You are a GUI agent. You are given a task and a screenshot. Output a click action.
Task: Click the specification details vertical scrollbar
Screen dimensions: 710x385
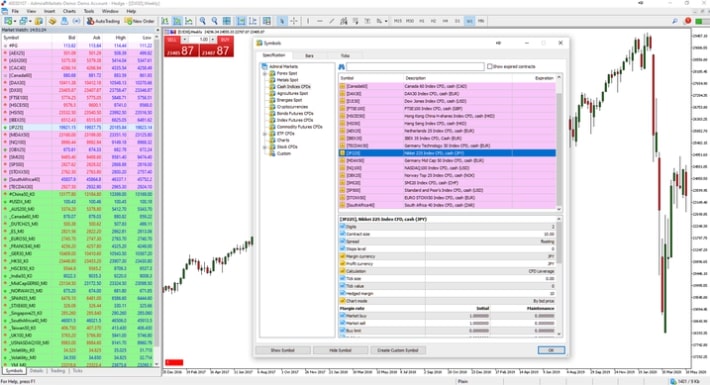(559, 276)
